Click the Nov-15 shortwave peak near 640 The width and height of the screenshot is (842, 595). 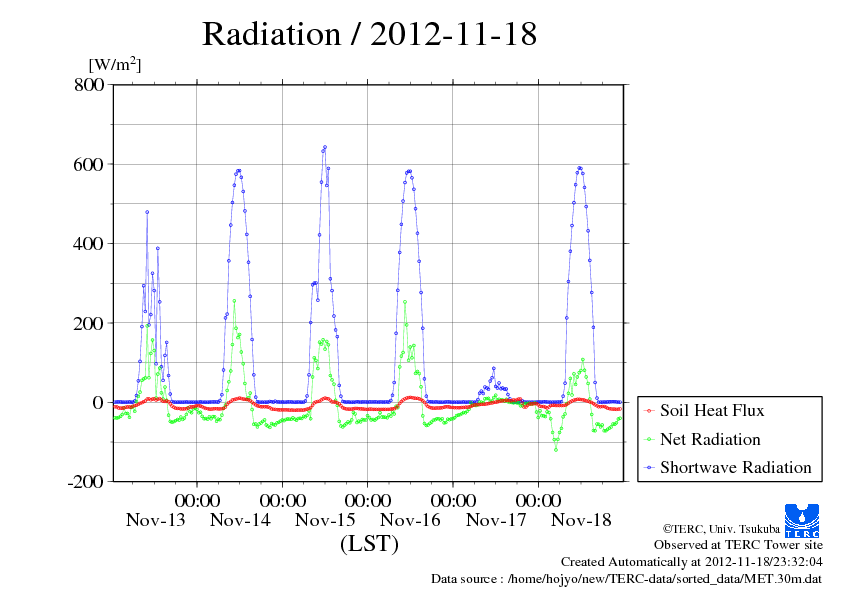[x=325, y=147]
